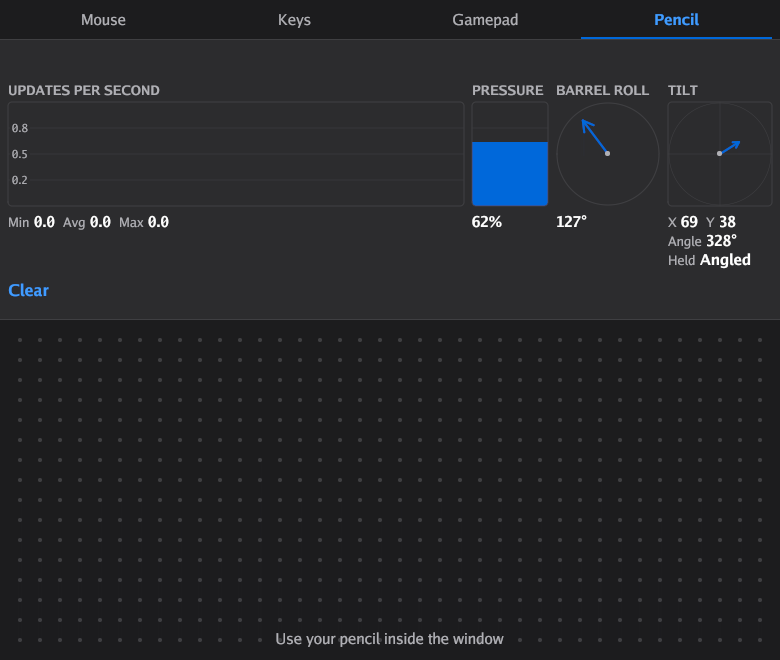Click the 127° barrel roll value
The width and height of the screenshot is (780, 660).
point(572,222)
